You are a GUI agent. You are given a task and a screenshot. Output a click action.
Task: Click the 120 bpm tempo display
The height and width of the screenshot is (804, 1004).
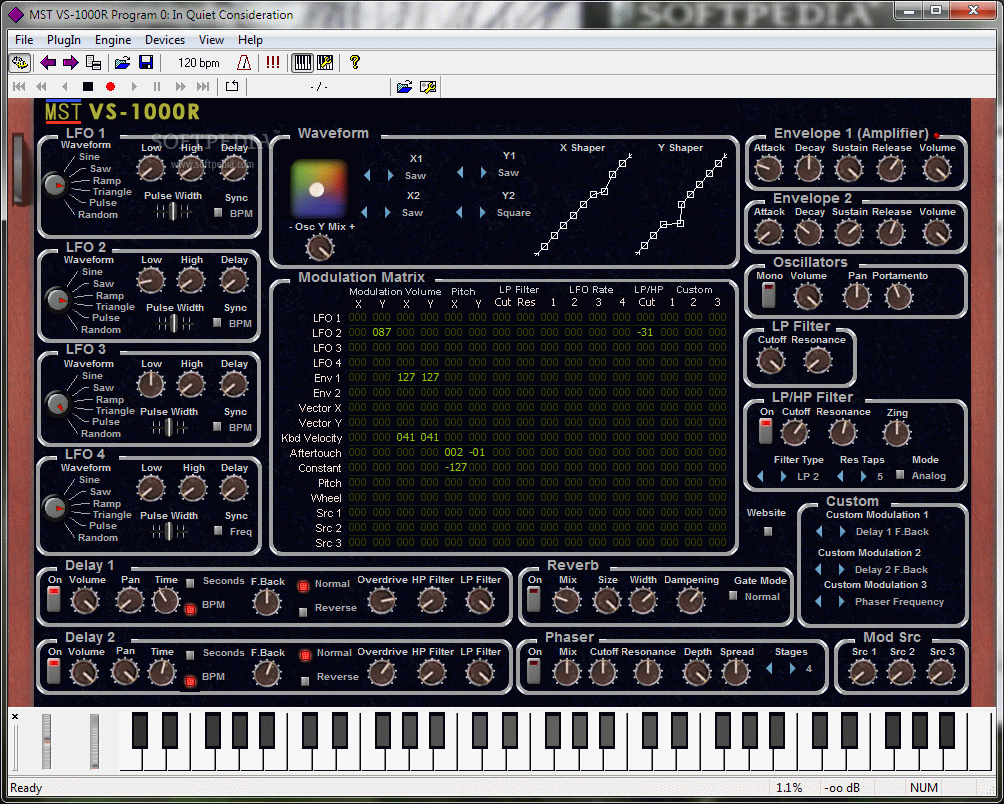[x=198, y=63]
